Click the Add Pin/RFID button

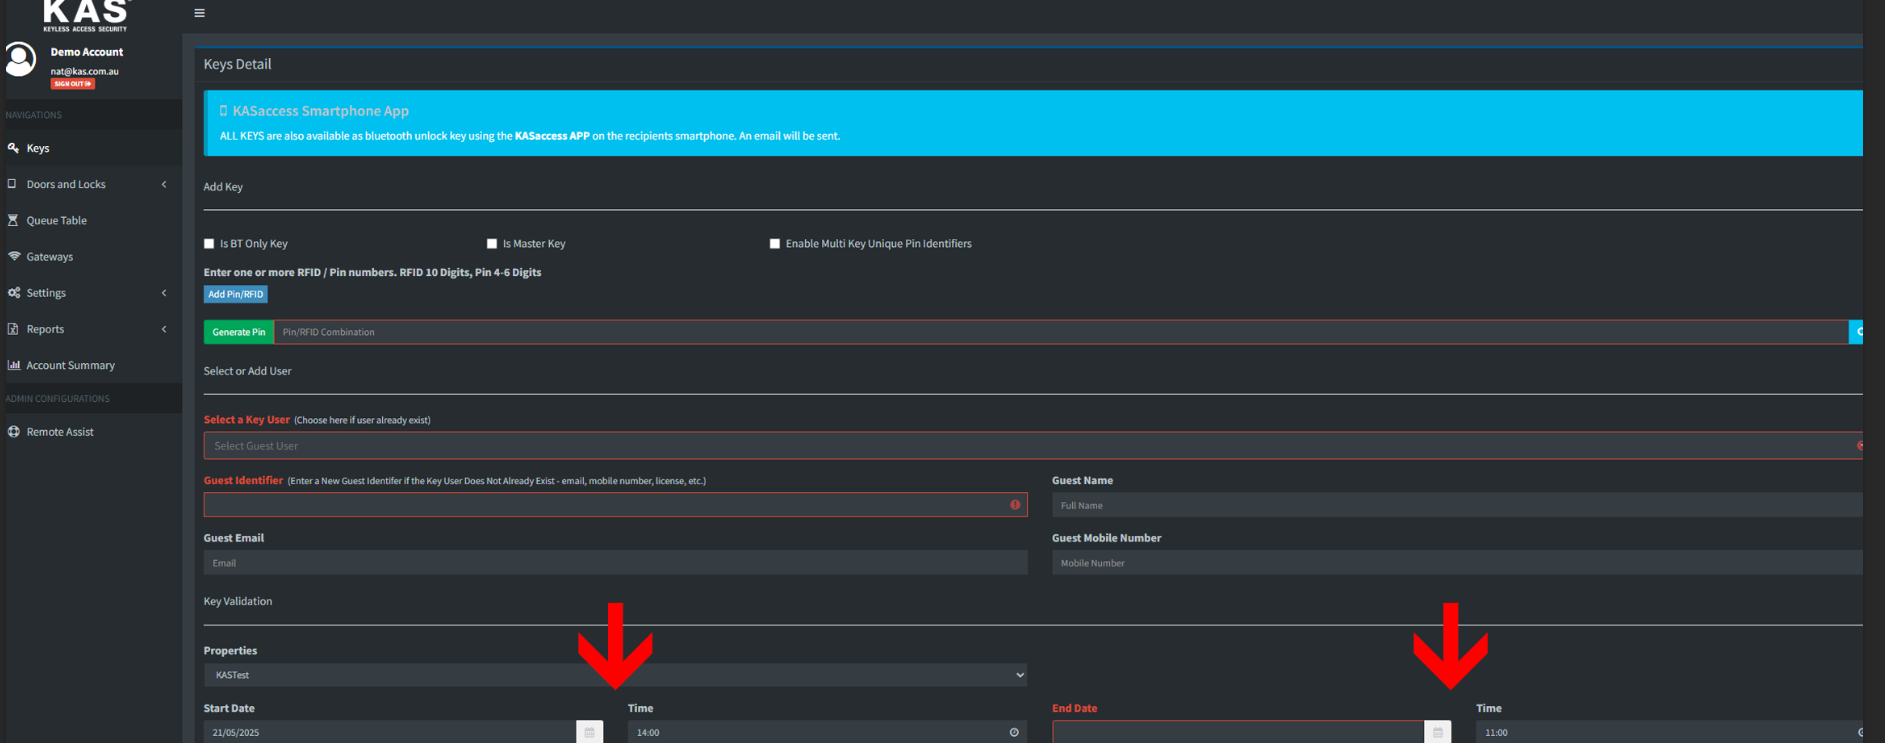pyautogui.click(x=236, y=294)
